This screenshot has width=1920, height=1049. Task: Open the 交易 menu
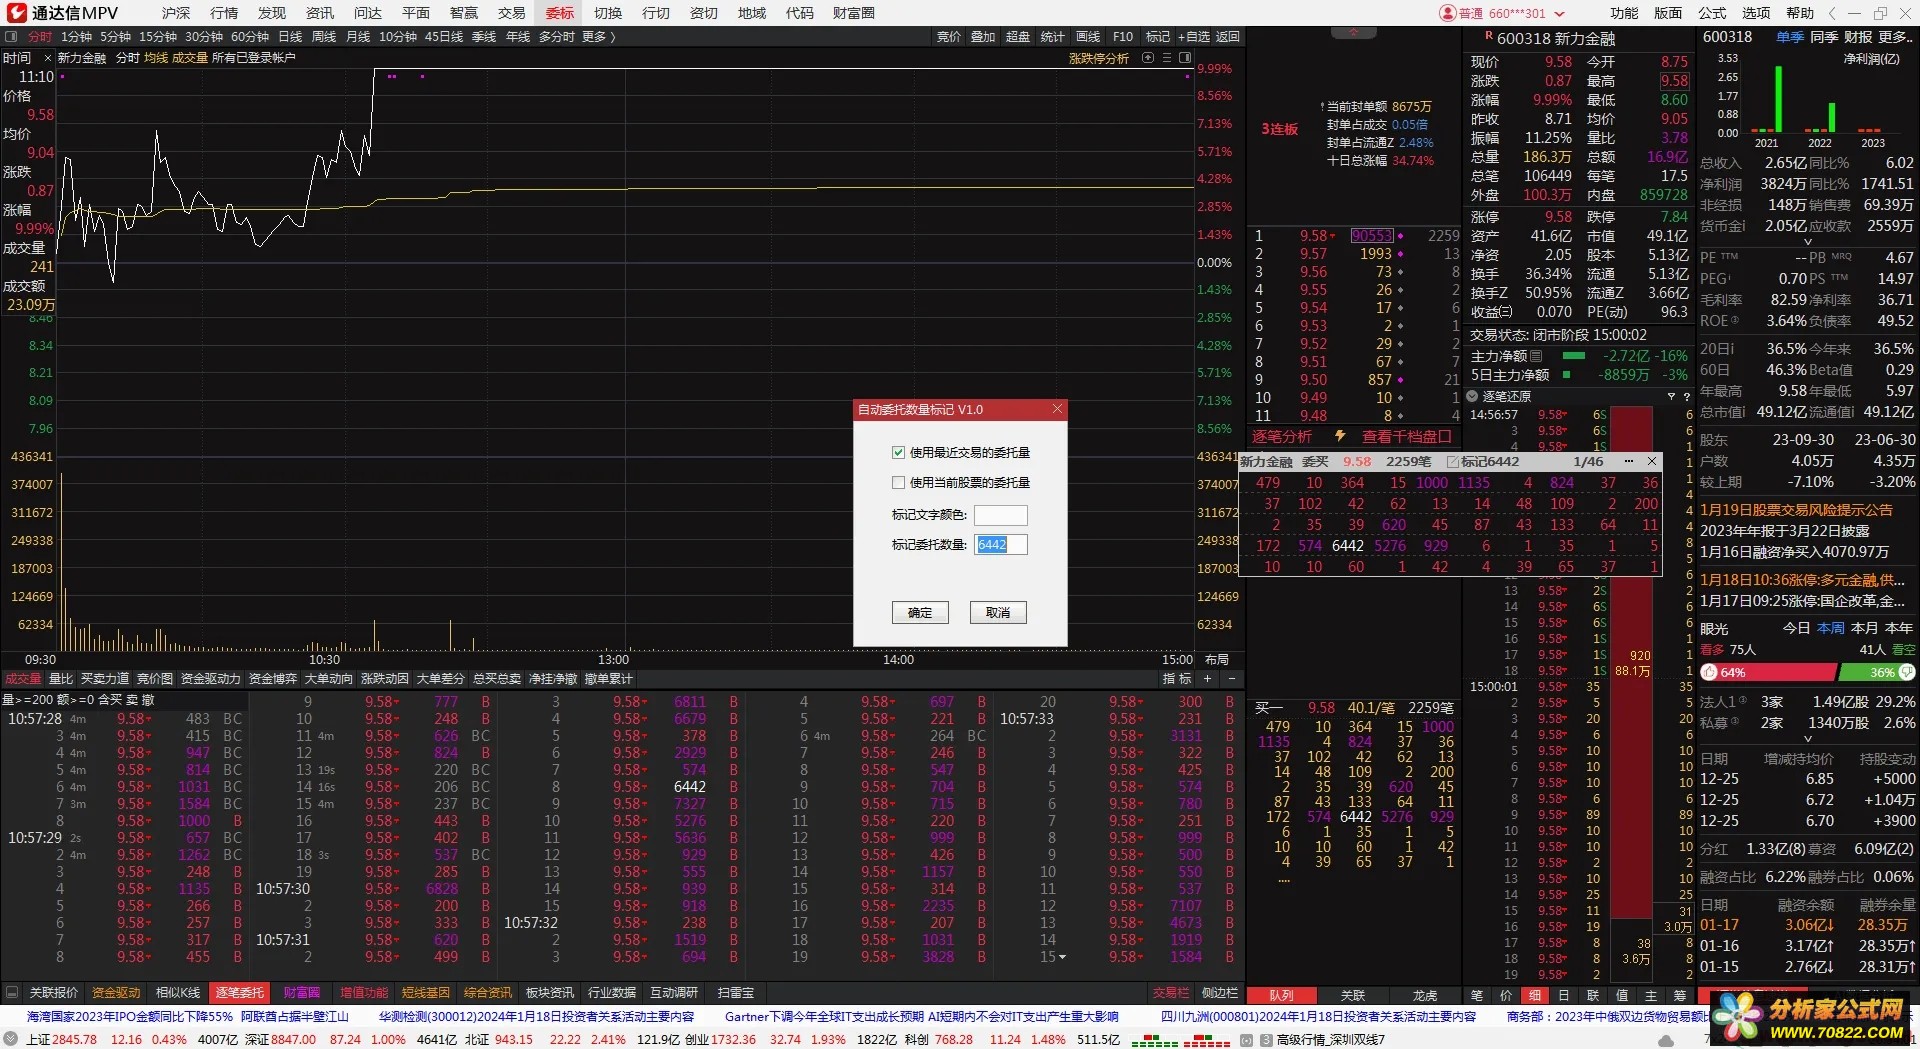click(512, 13)
